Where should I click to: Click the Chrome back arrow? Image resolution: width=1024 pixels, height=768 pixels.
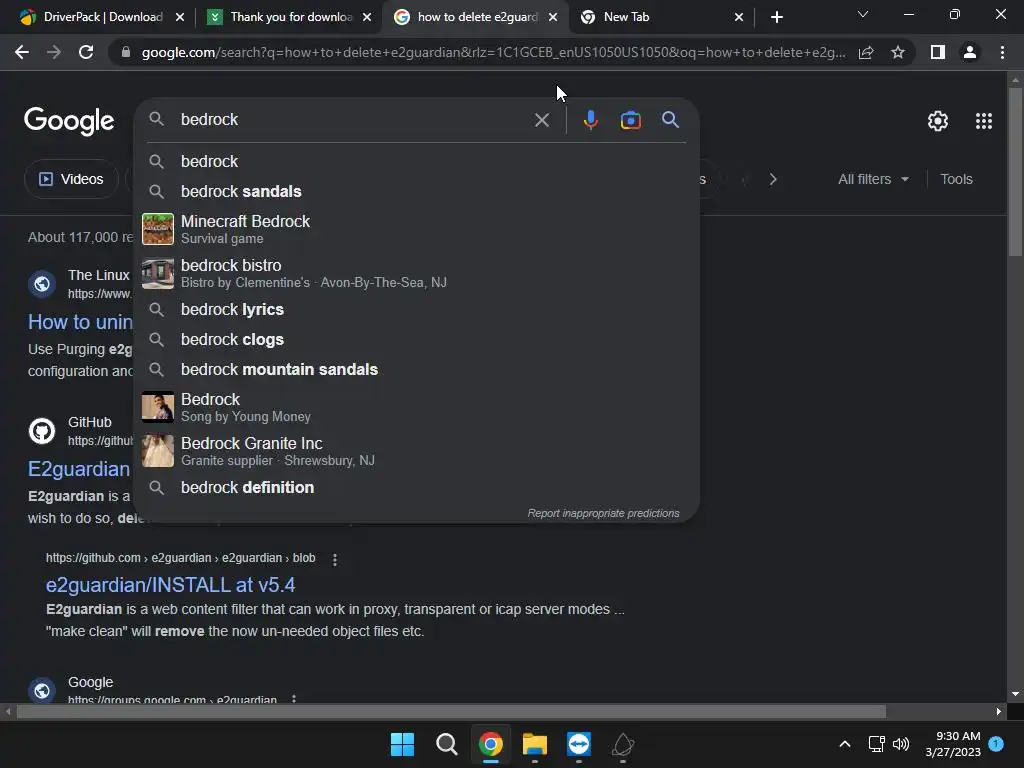(x=22, y=52)
